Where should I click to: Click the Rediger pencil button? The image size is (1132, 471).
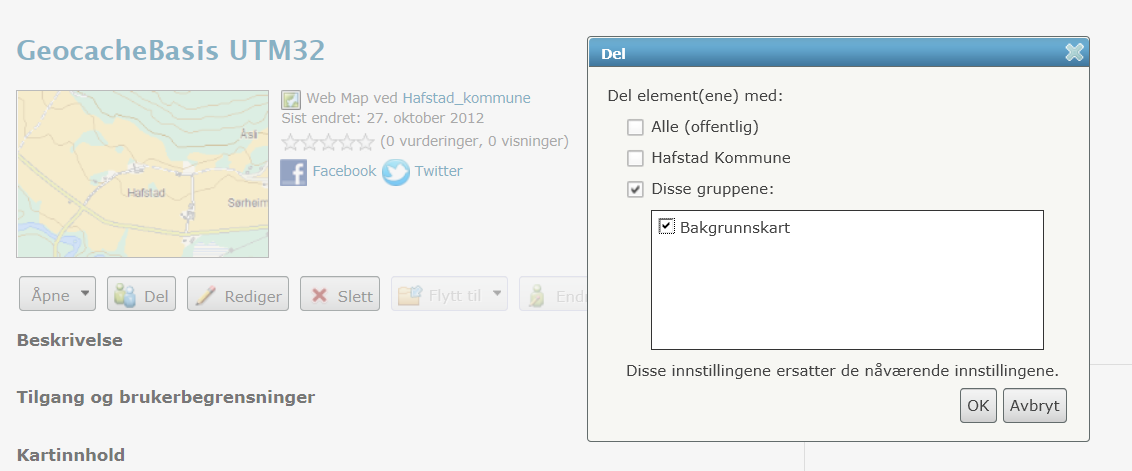(238, 294)
